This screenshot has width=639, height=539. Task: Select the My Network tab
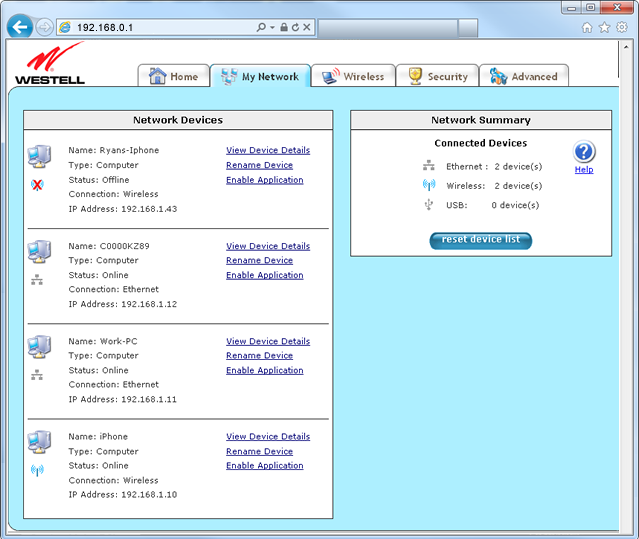coord(260,76)
